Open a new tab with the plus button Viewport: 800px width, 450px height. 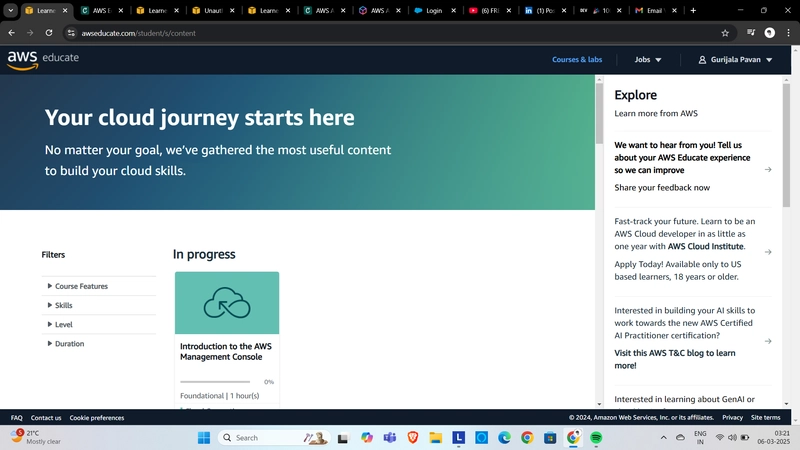pyautogui.click(x=693, y=10)
